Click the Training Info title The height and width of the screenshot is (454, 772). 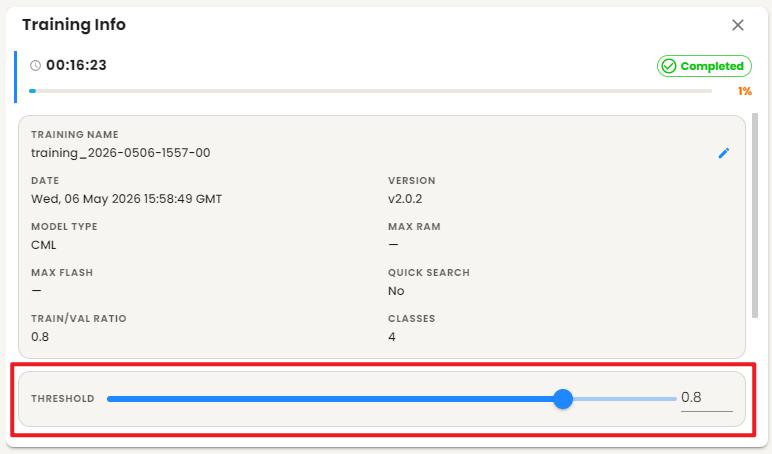point(74,25)
